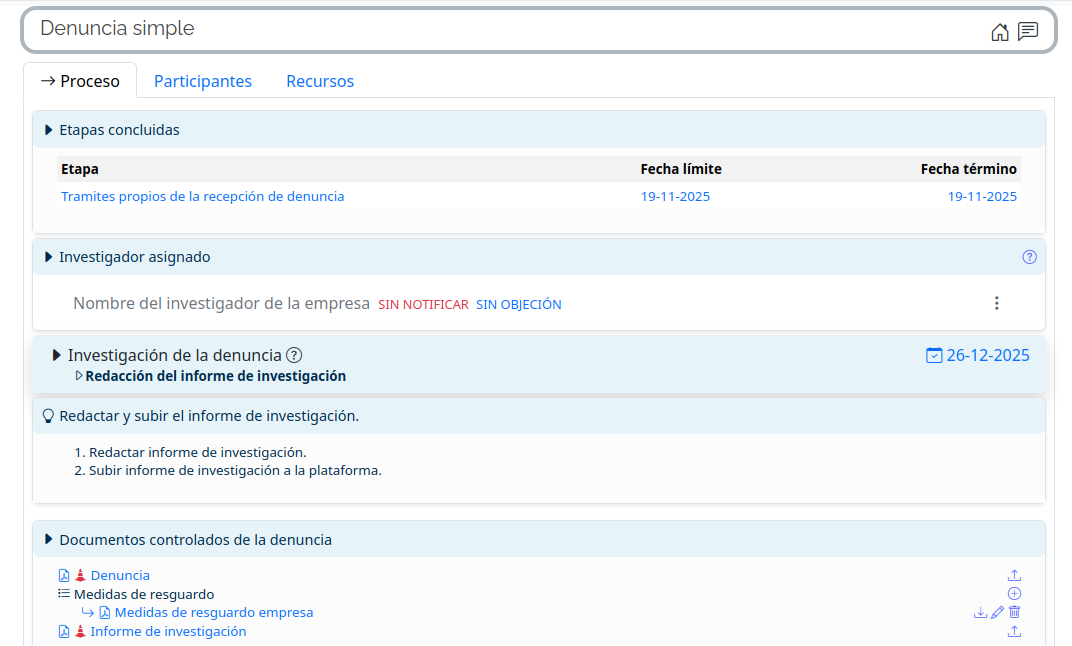Upload a file for the Denuncia document
Viewport: 1072px width, 646px height.
[x=1014, y=575]
